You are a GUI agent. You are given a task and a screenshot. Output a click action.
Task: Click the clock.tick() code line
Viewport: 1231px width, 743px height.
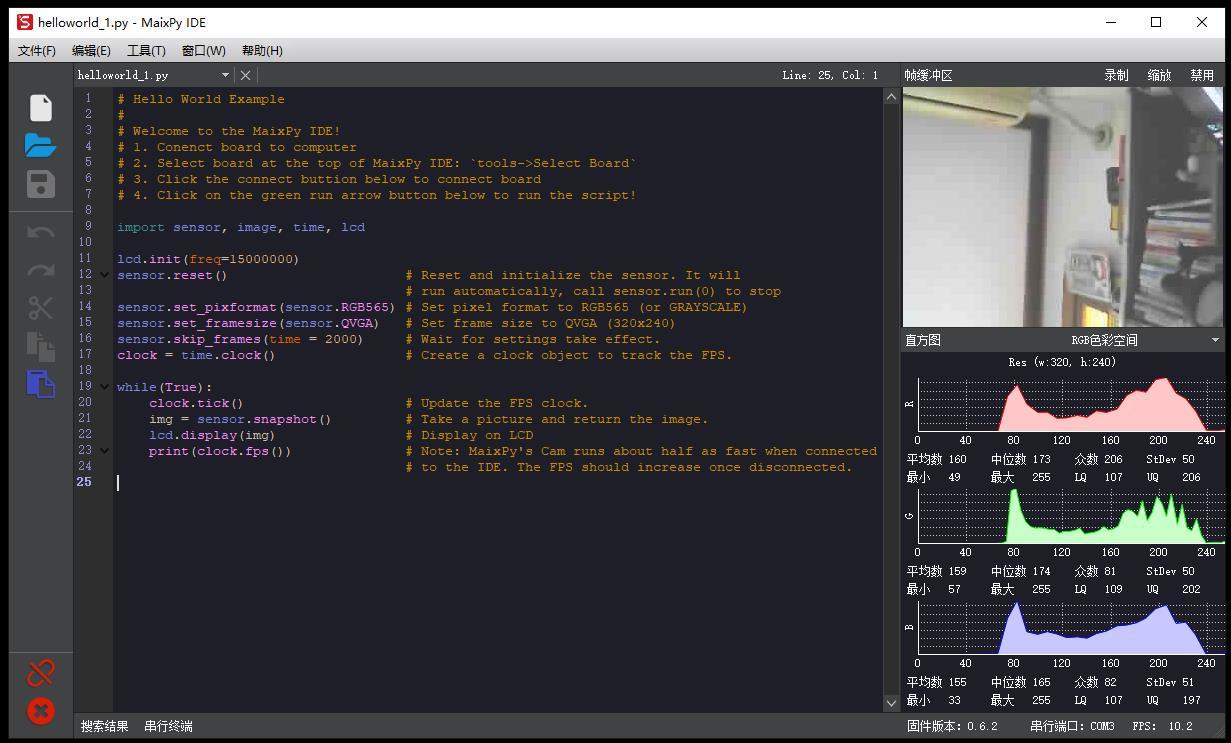coord(196,403)
